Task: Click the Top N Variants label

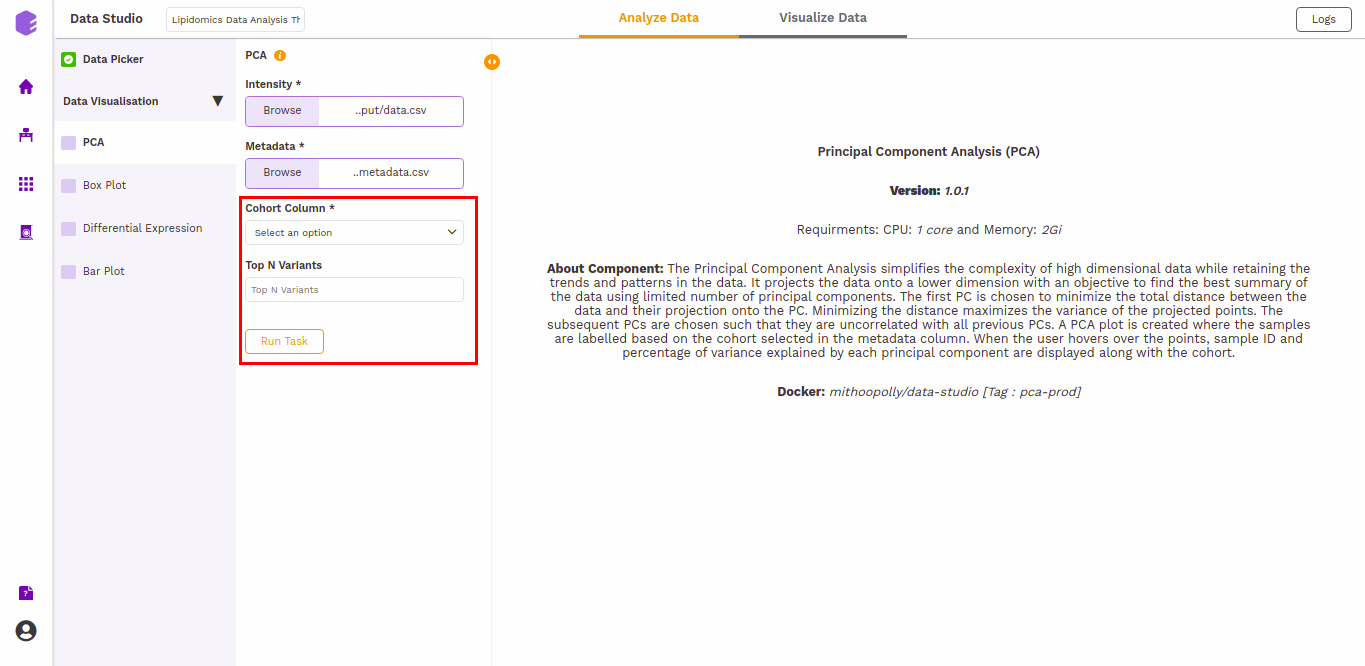Action: (x=284, y=265)
